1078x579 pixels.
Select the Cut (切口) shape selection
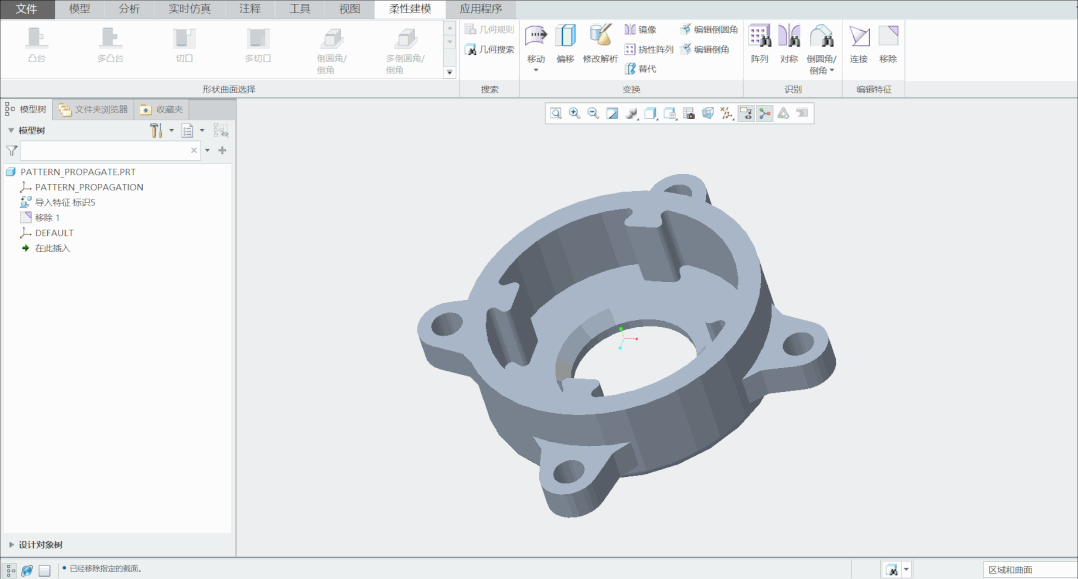(x=184, y=45)
